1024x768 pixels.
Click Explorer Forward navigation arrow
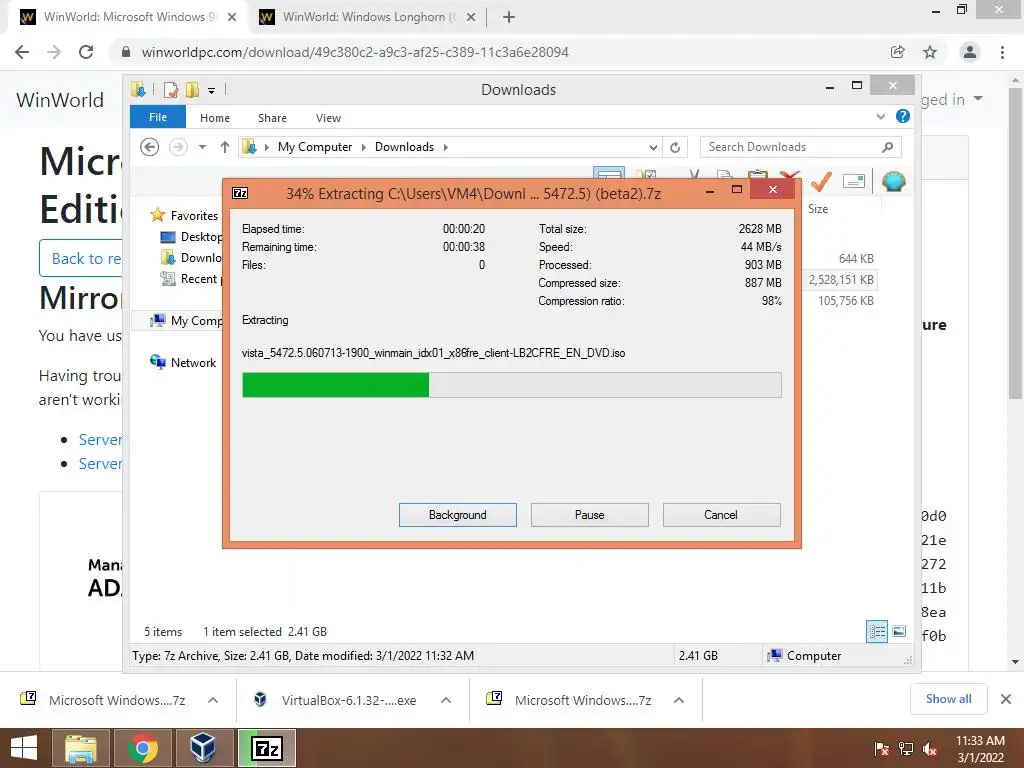click(x=178, y=147)
